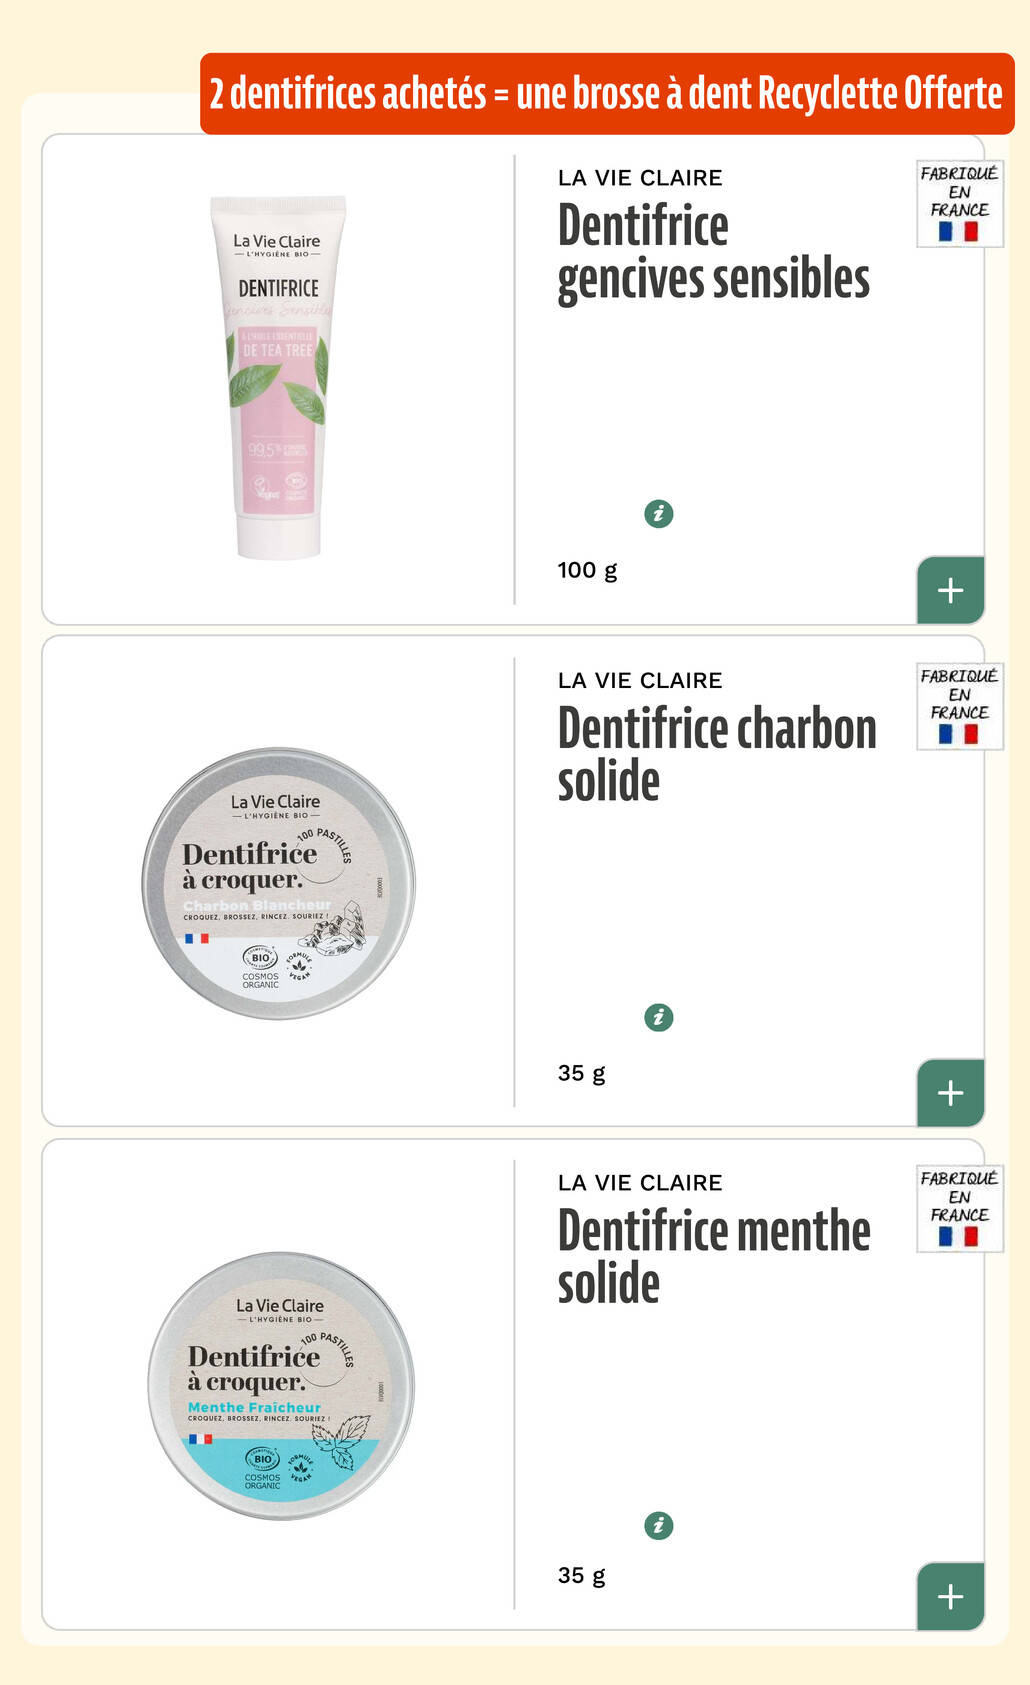
Task: Open info for Dentifrice menthe solide
Action: [x=658, y=1525]
